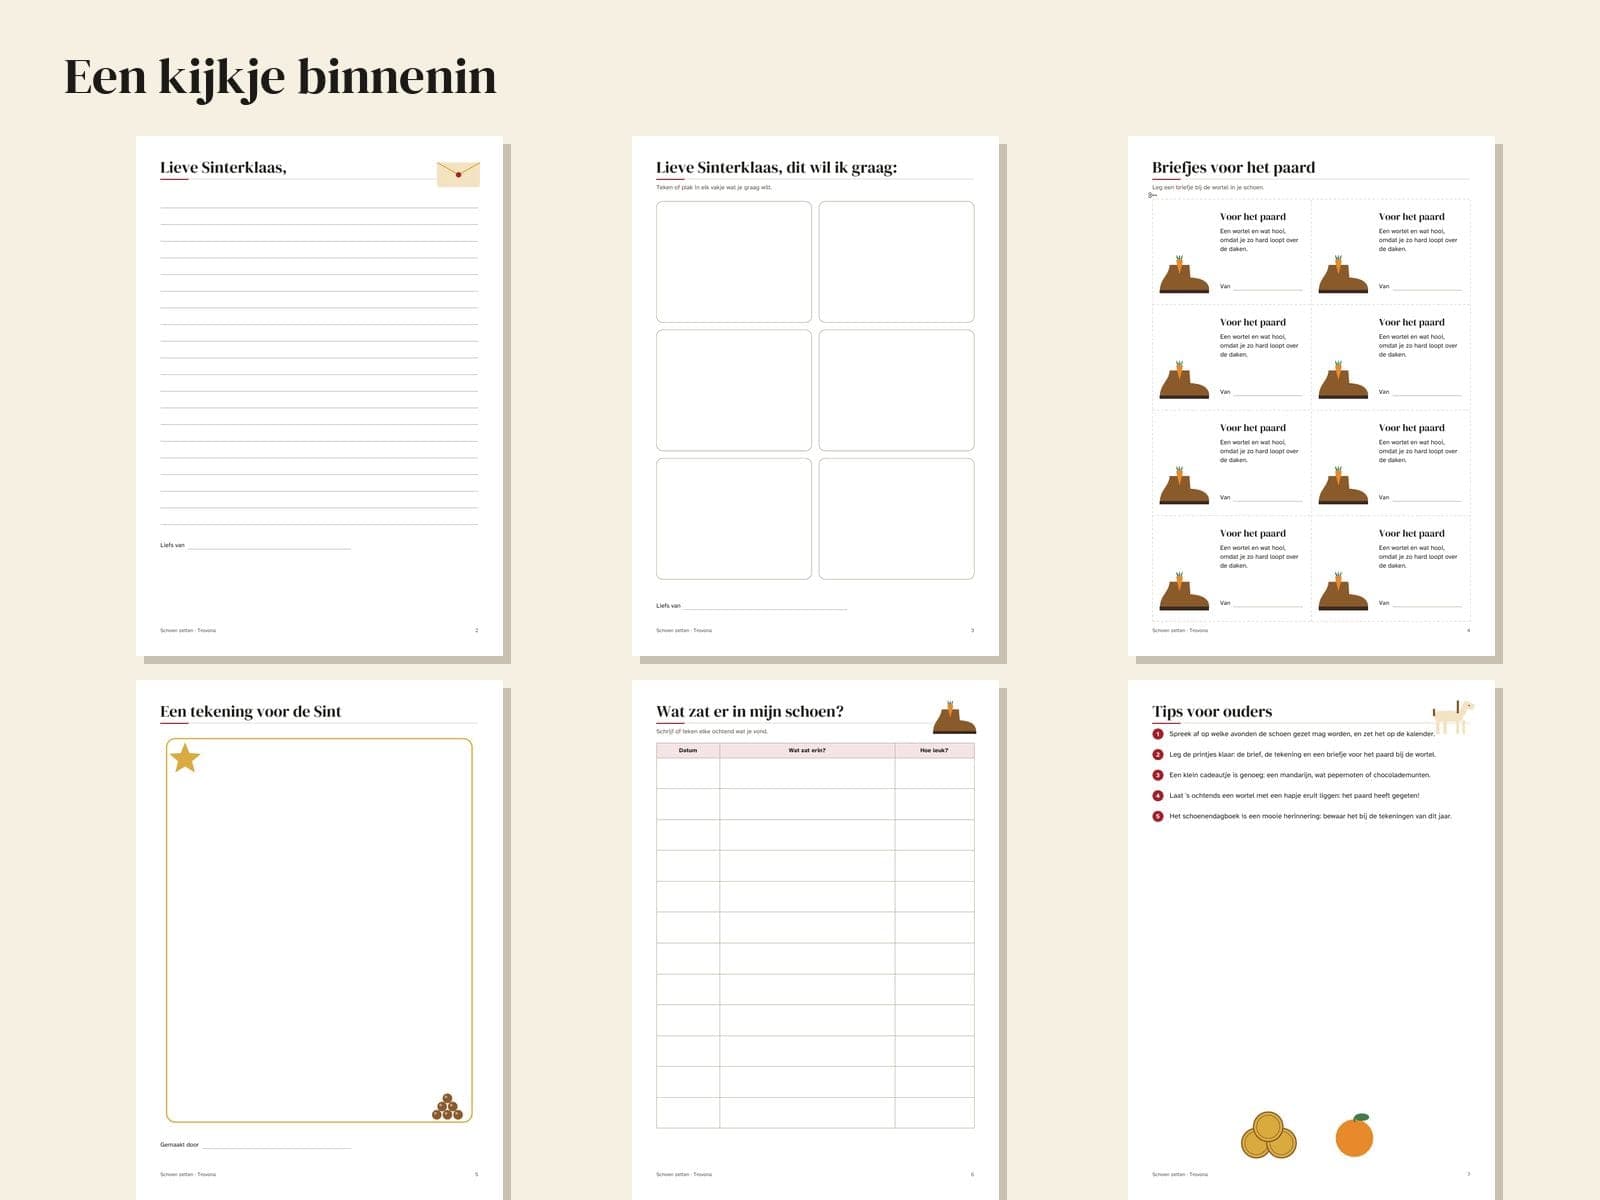1600x1200 pixels.
Task: Click the orange mandarin illustration
Action: (1354, 1135)
